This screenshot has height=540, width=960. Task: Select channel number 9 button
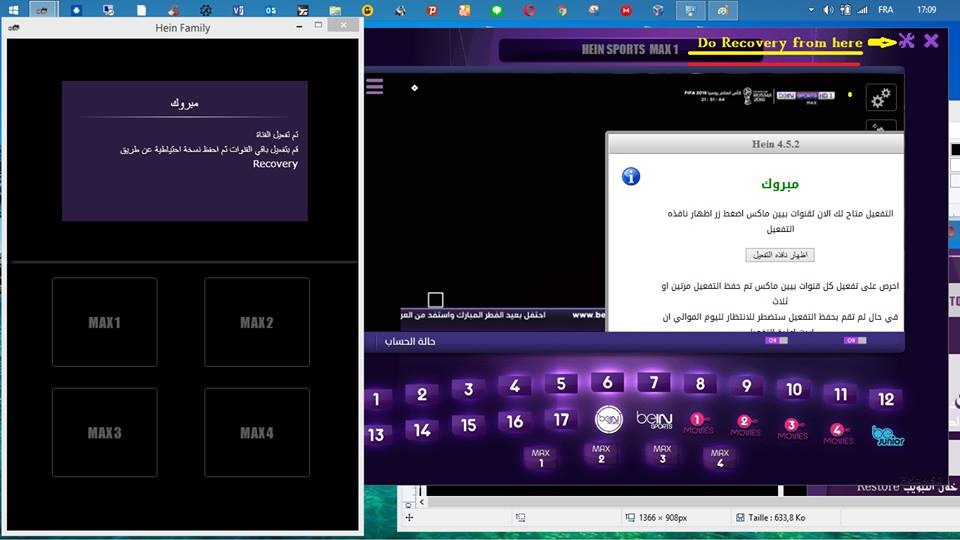(x=746, y=386)
